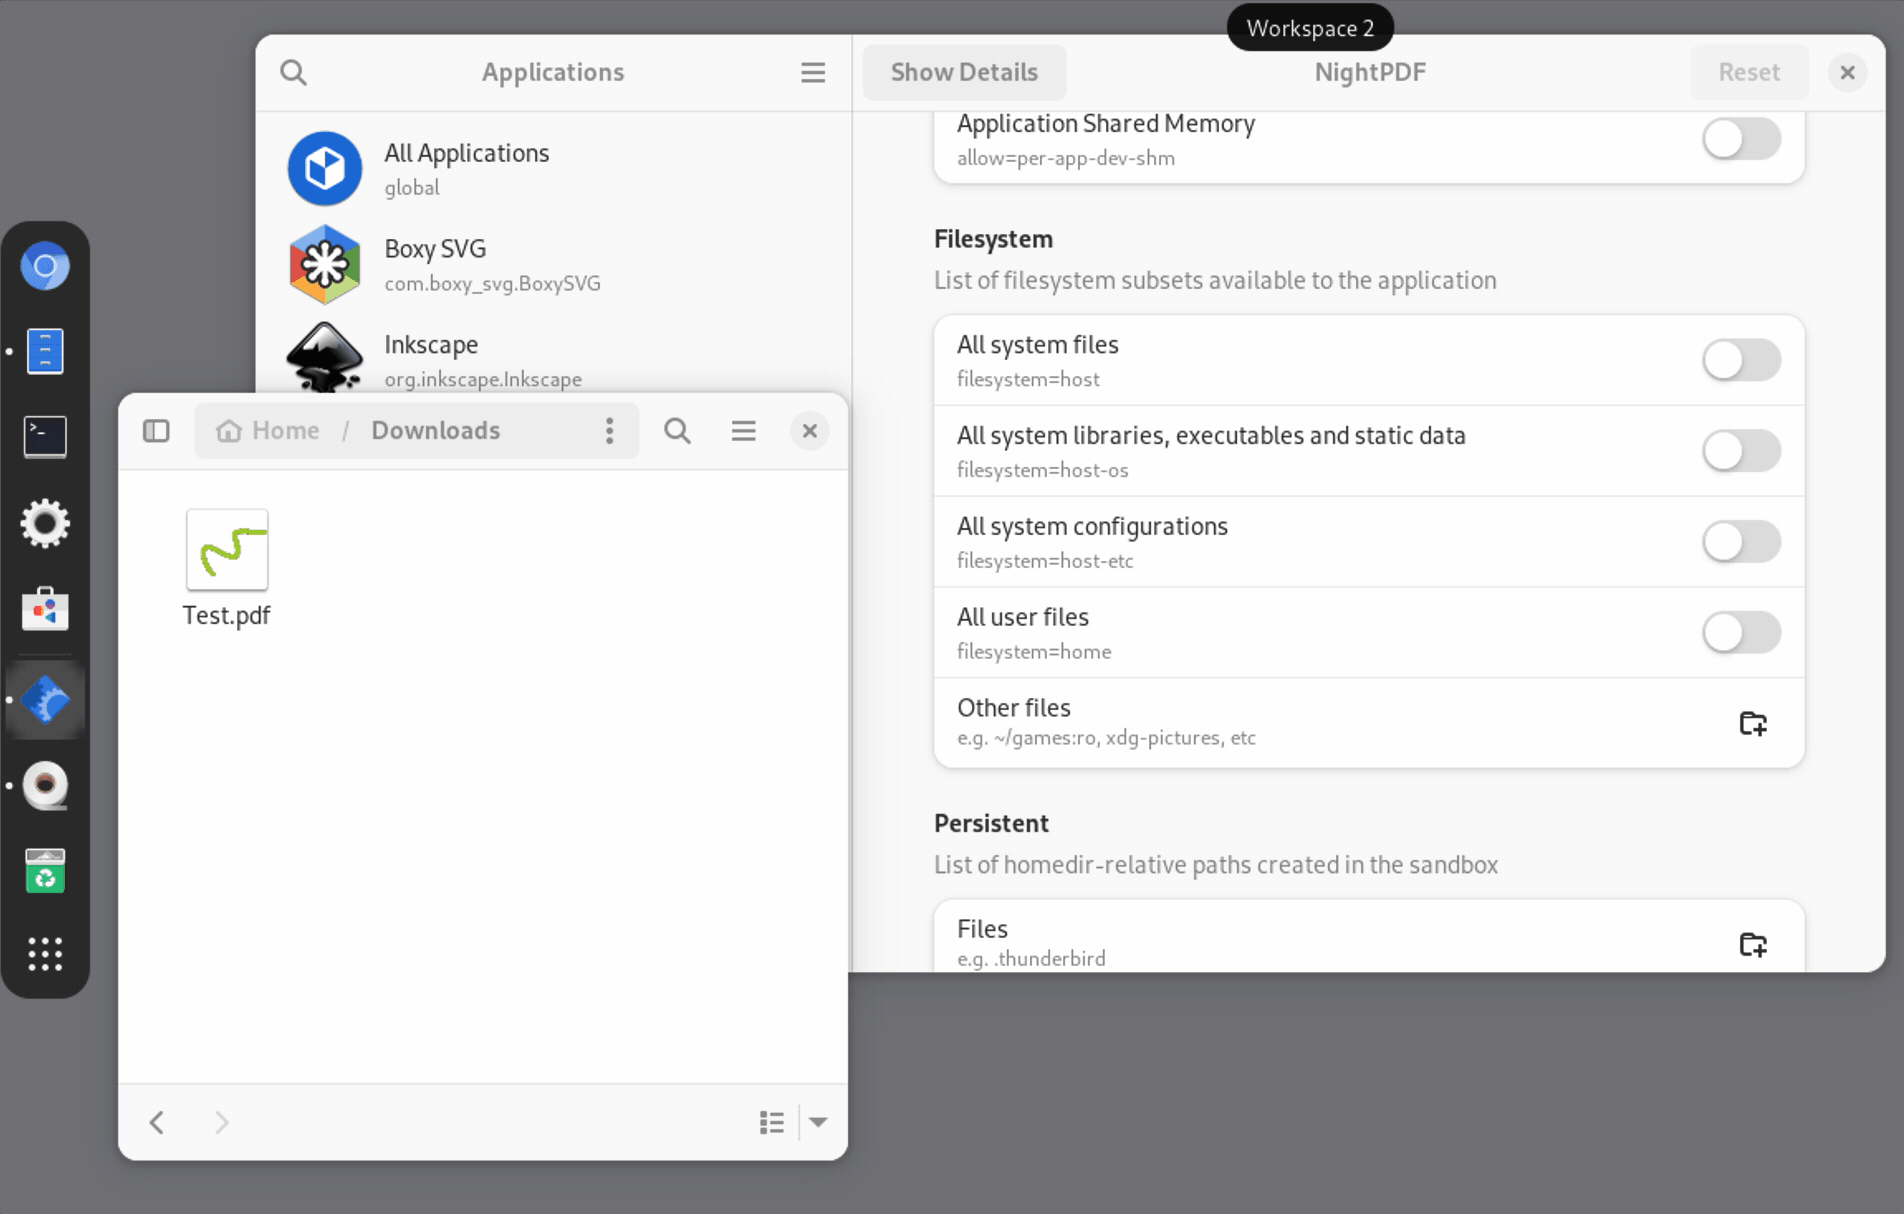Open Settings gear from the dock
Image resolution: width=1904 pixels, height=1214 pixels.
[x=45, y=523]
